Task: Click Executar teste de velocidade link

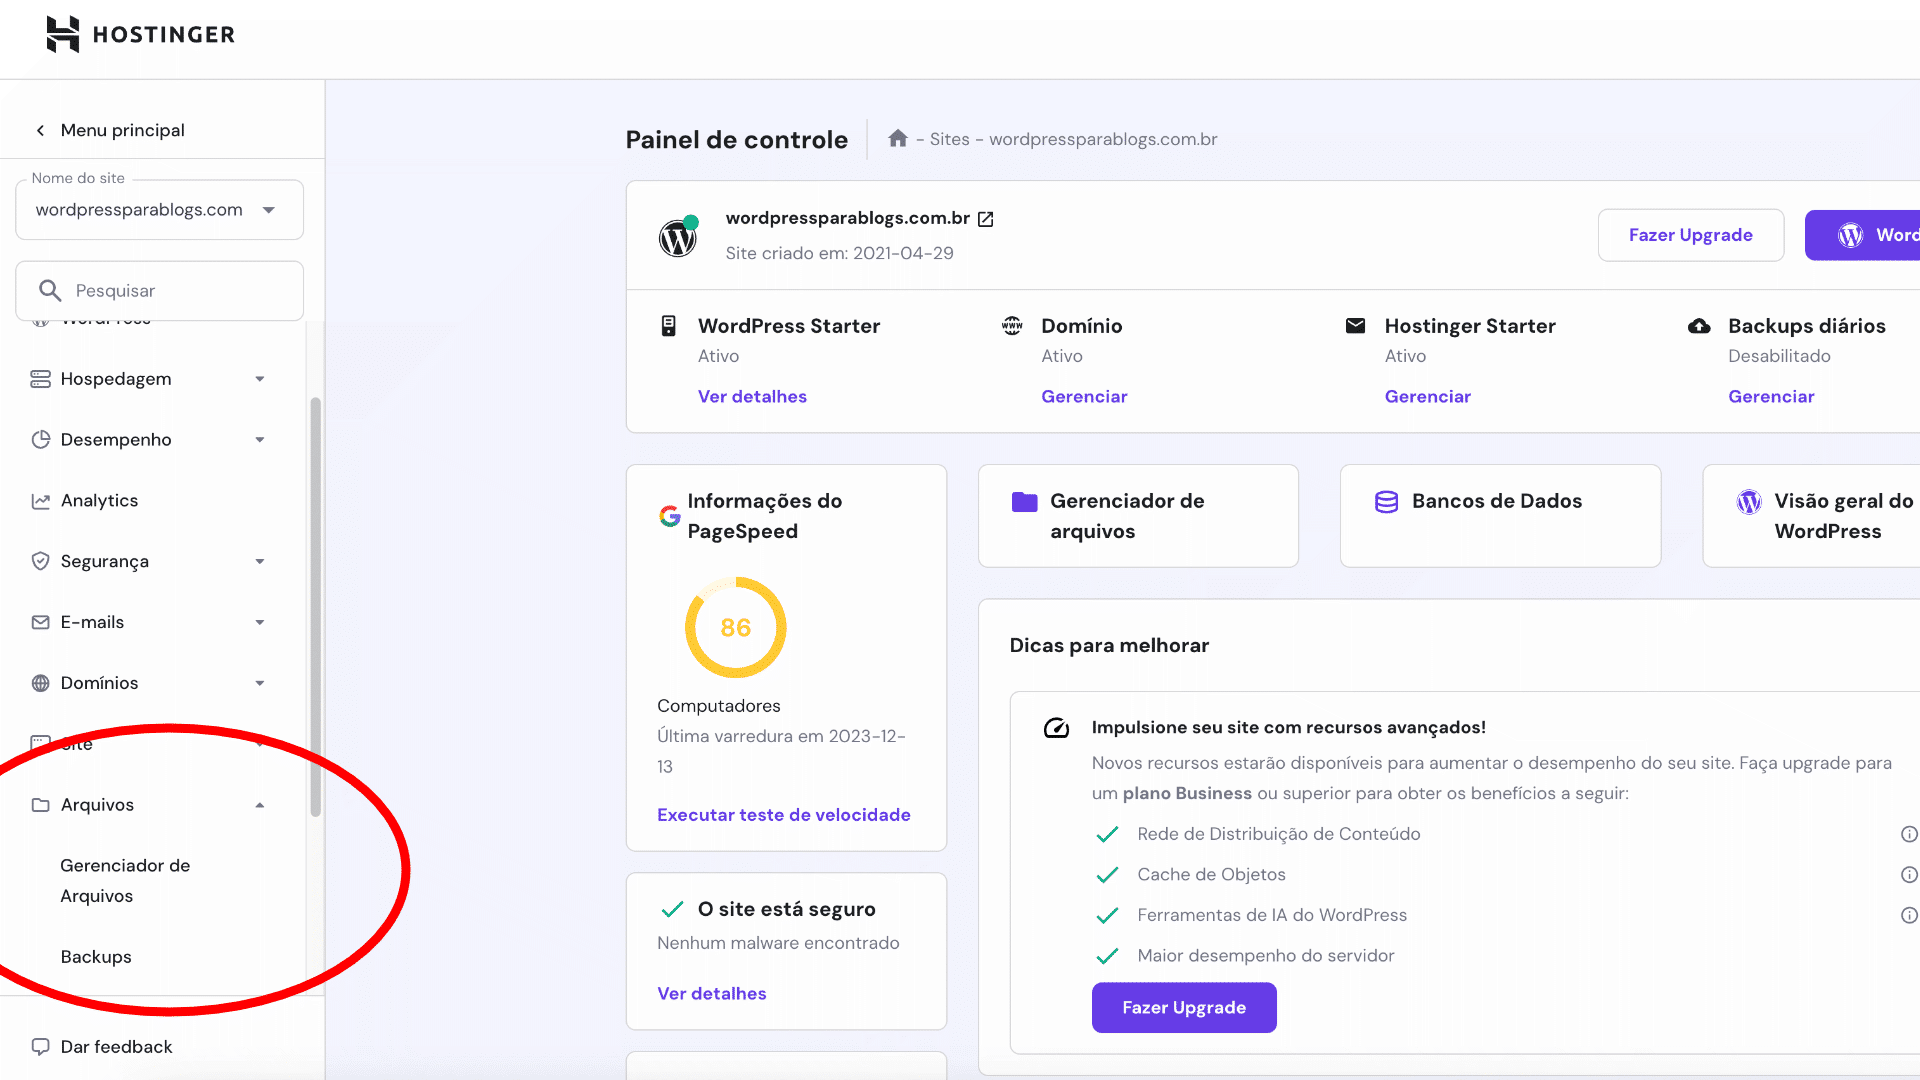Action: pos(784,815)
